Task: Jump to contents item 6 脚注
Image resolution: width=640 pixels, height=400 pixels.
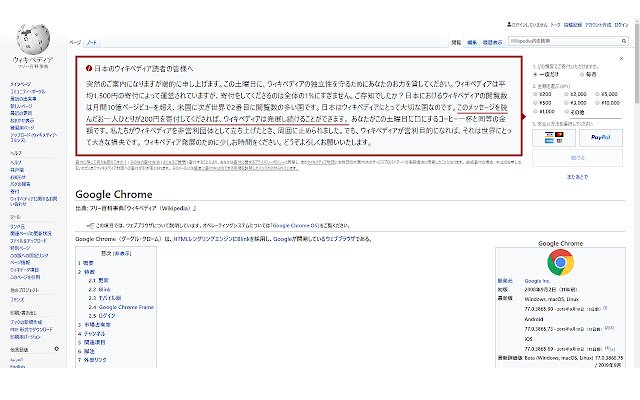Action: (x=86, y=351)
